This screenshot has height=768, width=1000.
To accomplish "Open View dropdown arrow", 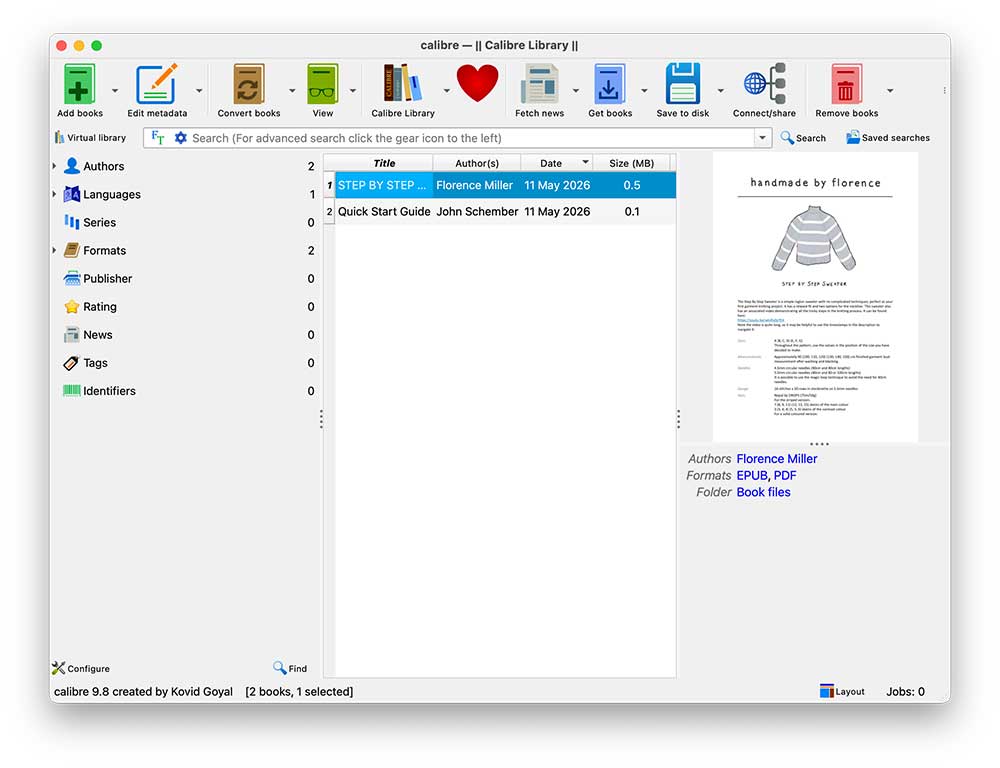I will pos(353,91).
